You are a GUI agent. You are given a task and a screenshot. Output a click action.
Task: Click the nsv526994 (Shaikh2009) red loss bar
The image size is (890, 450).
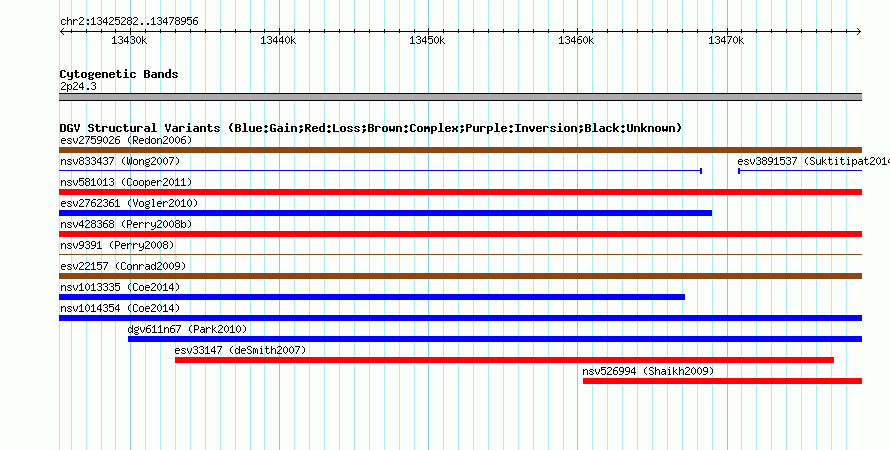[x=723, y=381]
